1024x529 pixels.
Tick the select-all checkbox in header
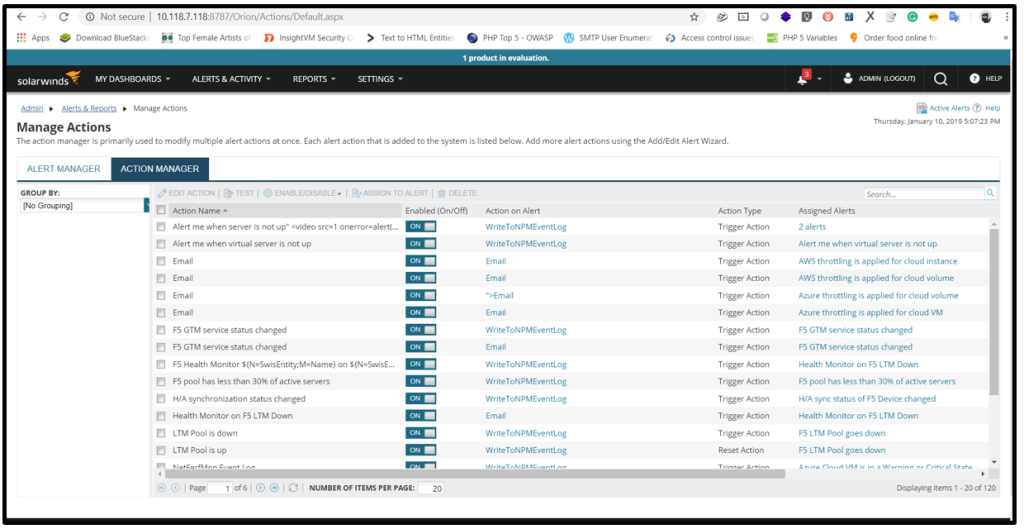pyautogui.click(x=161, y=210)
